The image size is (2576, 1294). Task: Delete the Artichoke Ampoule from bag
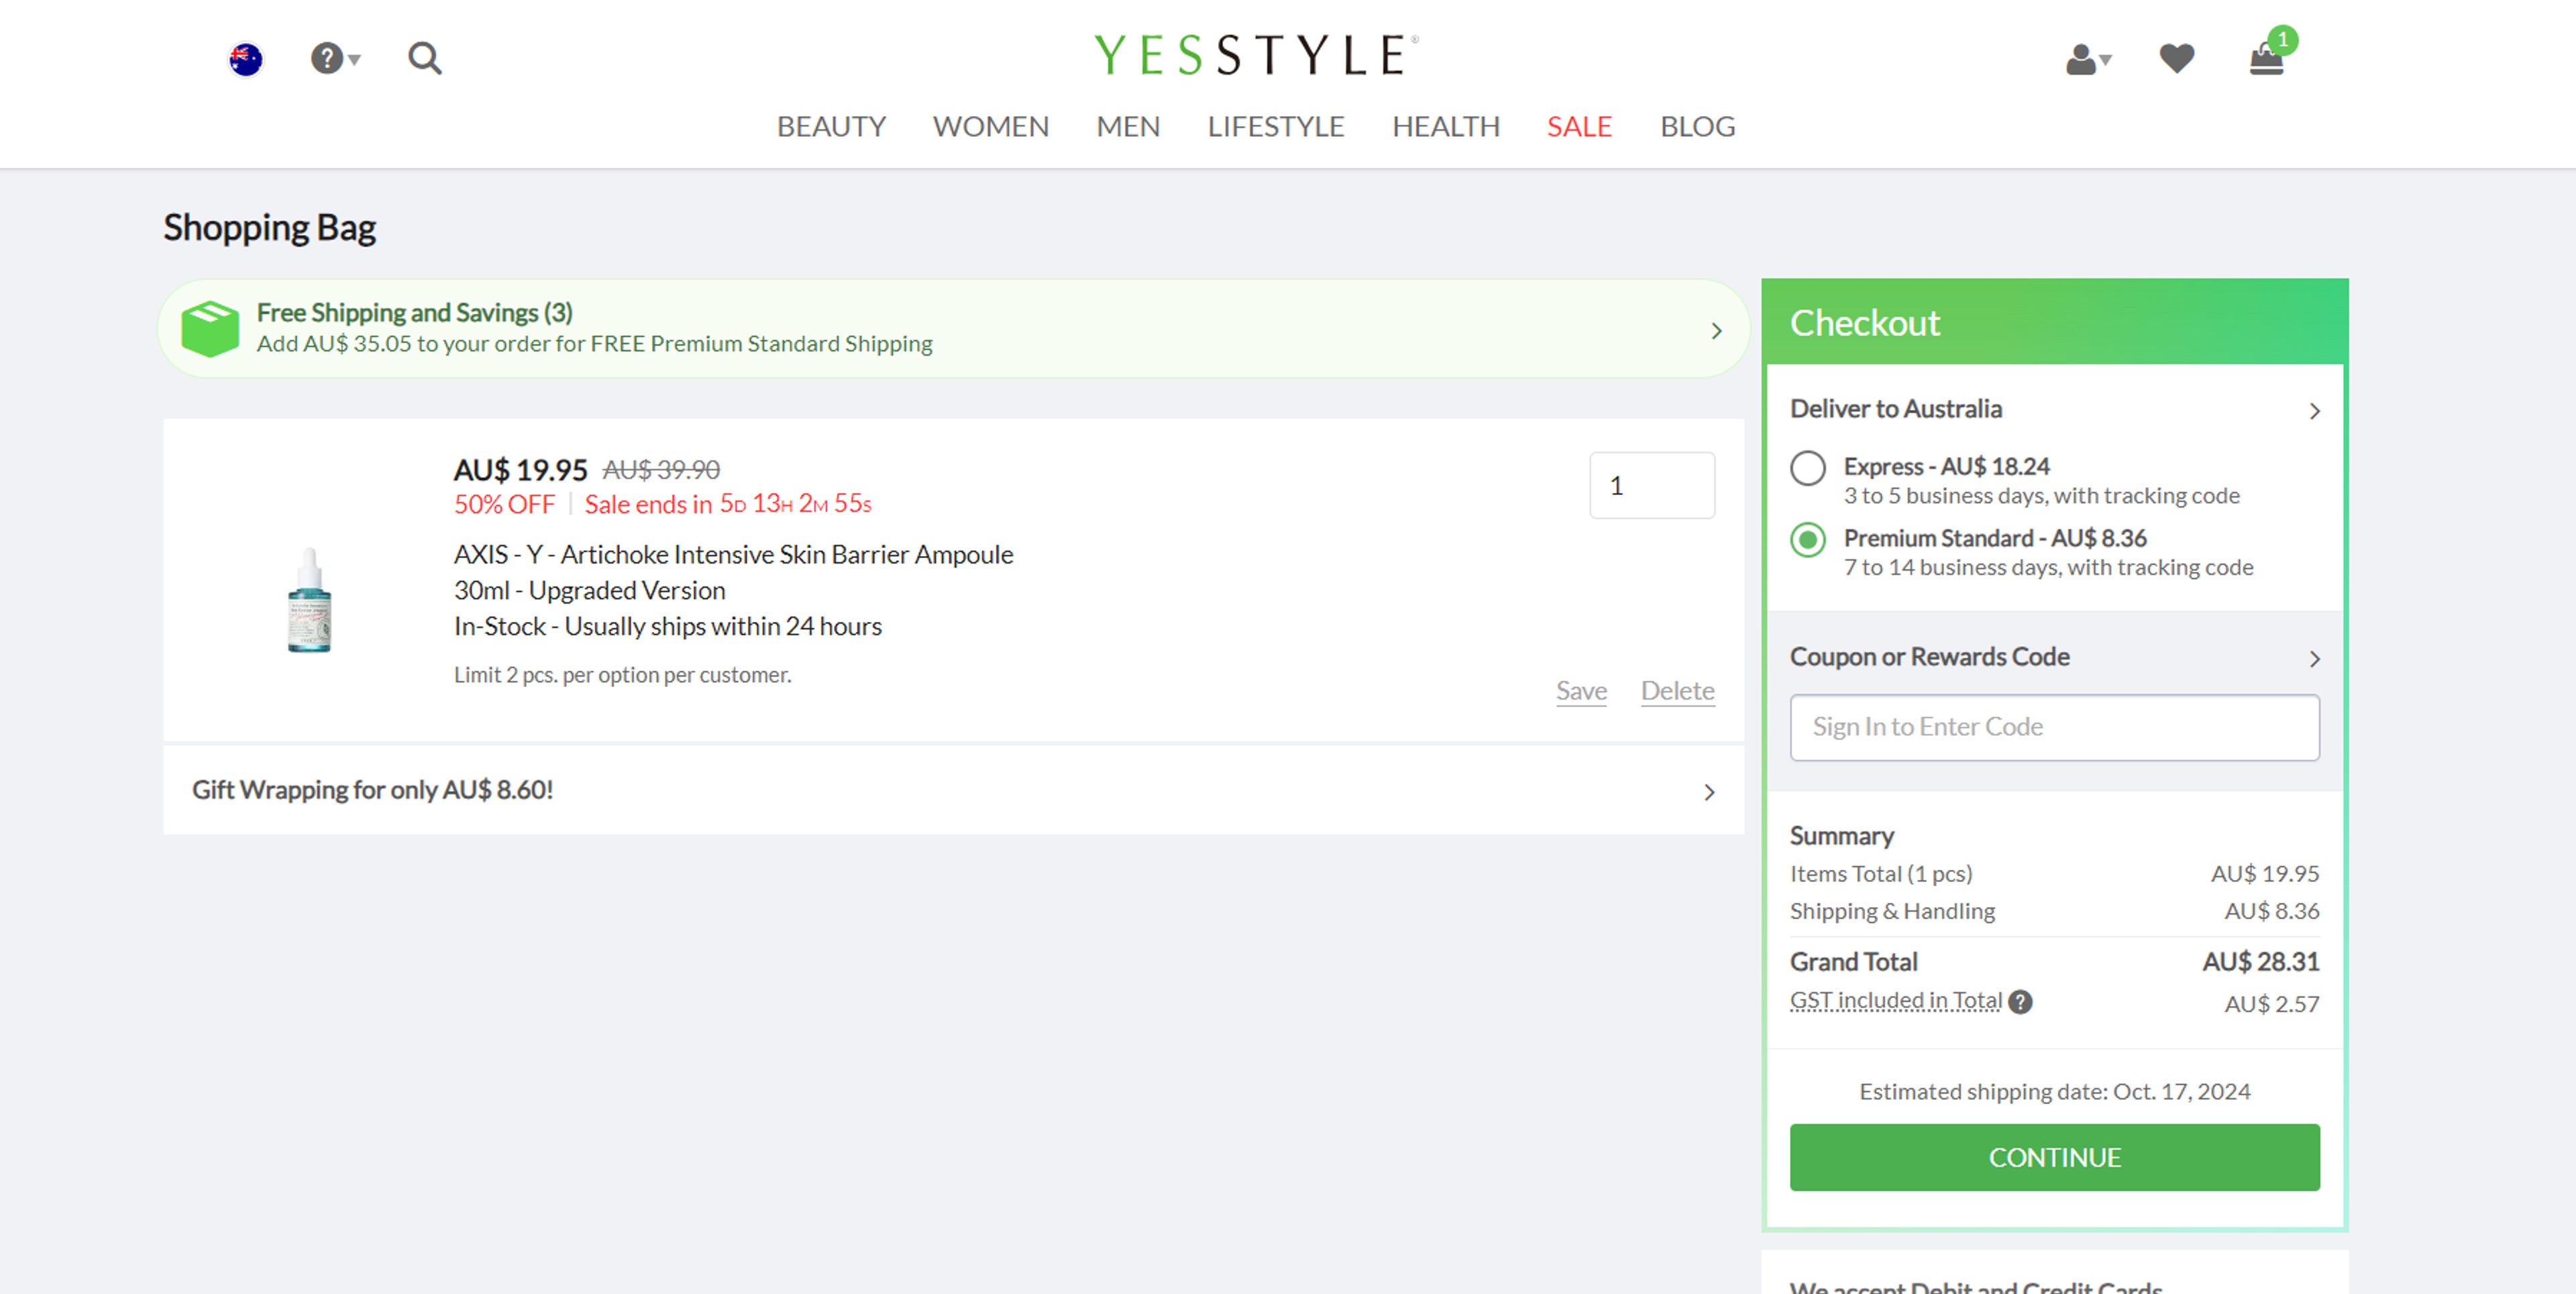point(1677,691)
